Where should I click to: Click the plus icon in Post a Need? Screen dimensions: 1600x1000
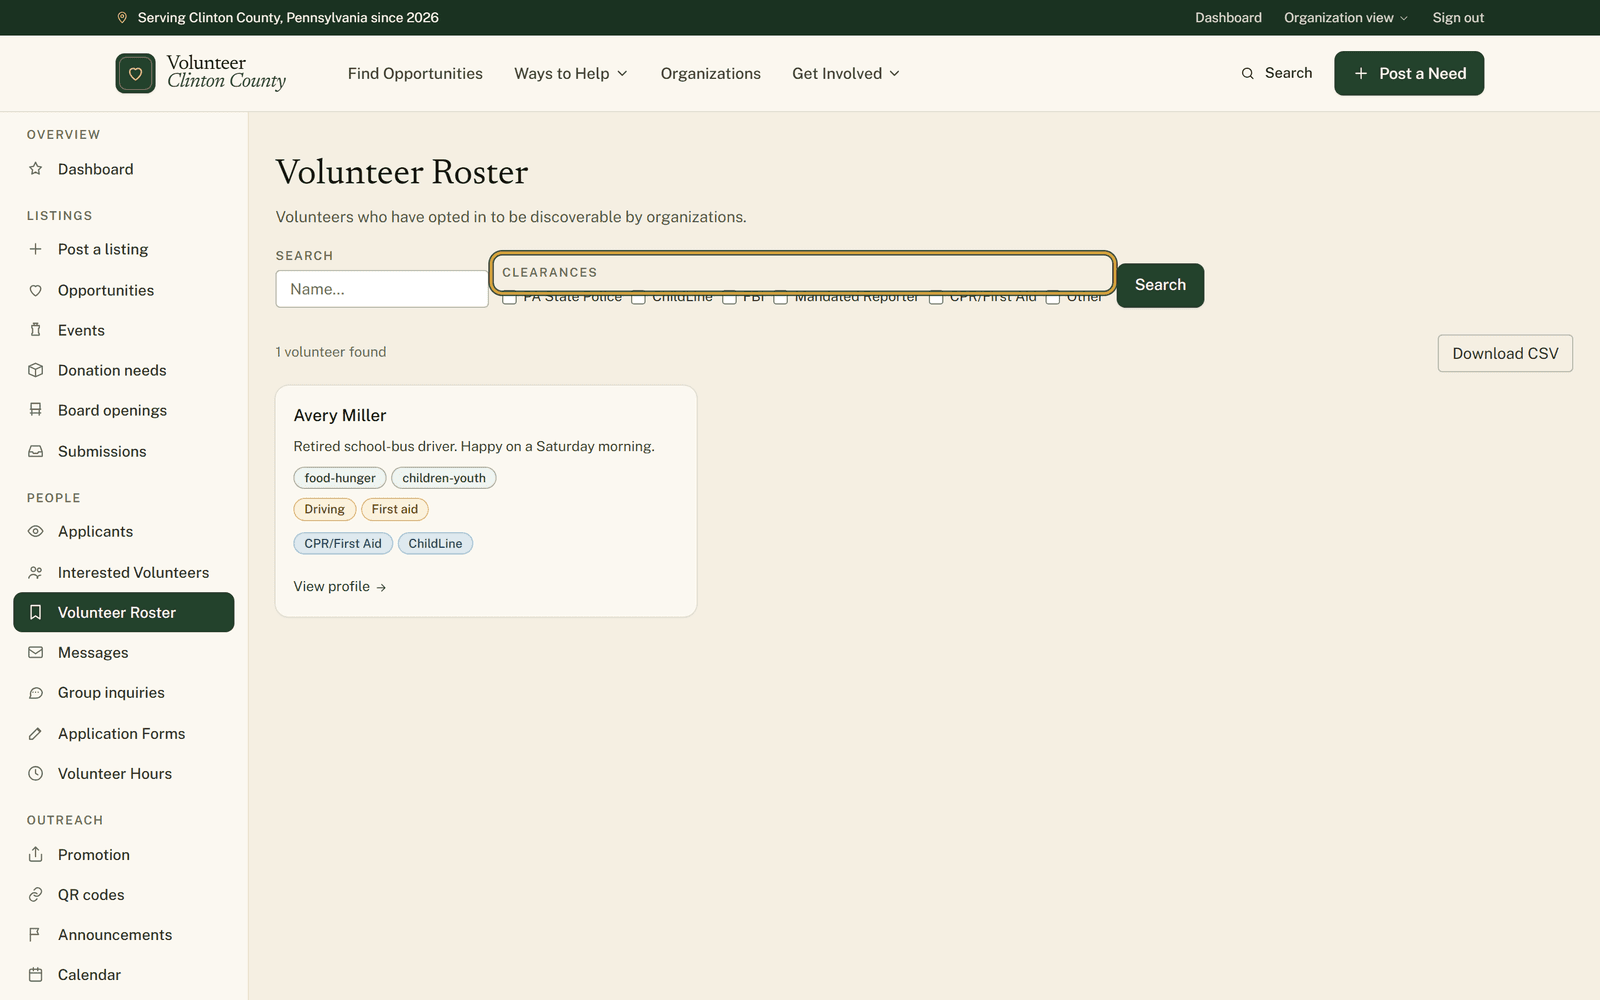point(1360,73)
